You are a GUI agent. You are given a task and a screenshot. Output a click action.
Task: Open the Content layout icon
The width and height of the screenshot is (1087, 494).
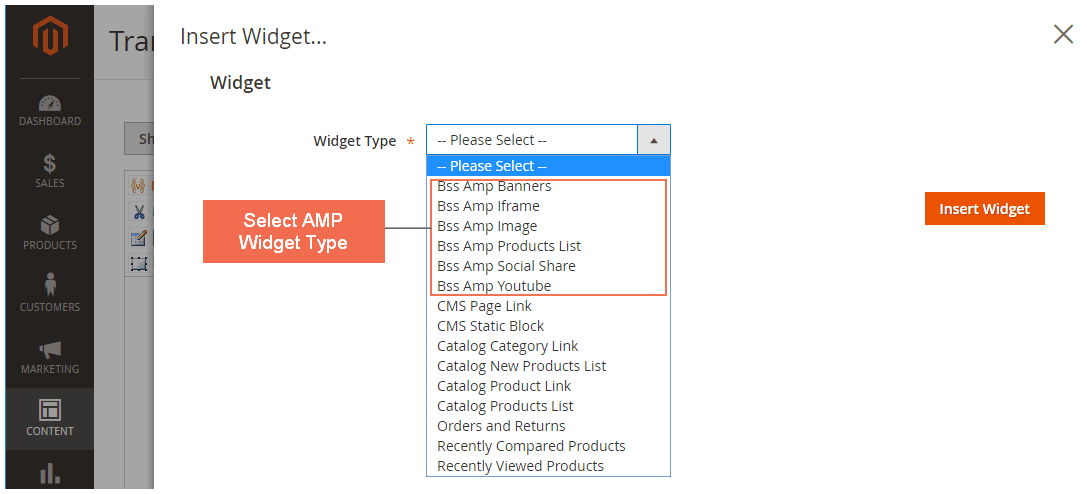pyautogui.click(x=50, y=410)
